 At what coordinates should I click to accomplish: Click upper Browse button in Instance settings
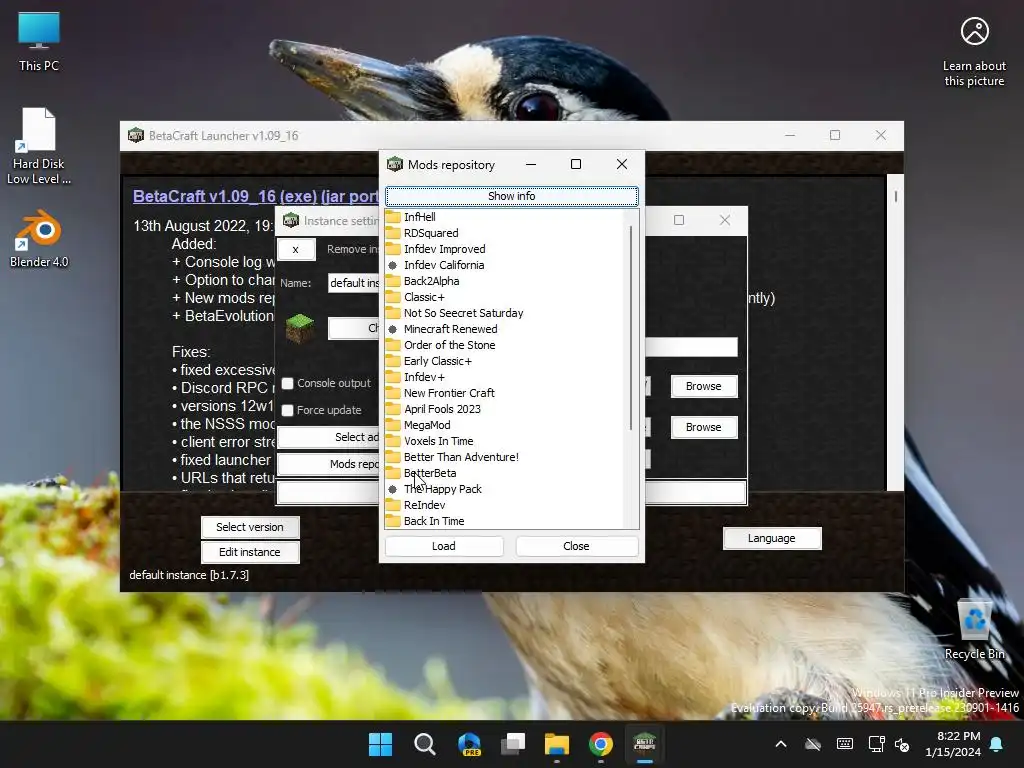pos(704,387)
